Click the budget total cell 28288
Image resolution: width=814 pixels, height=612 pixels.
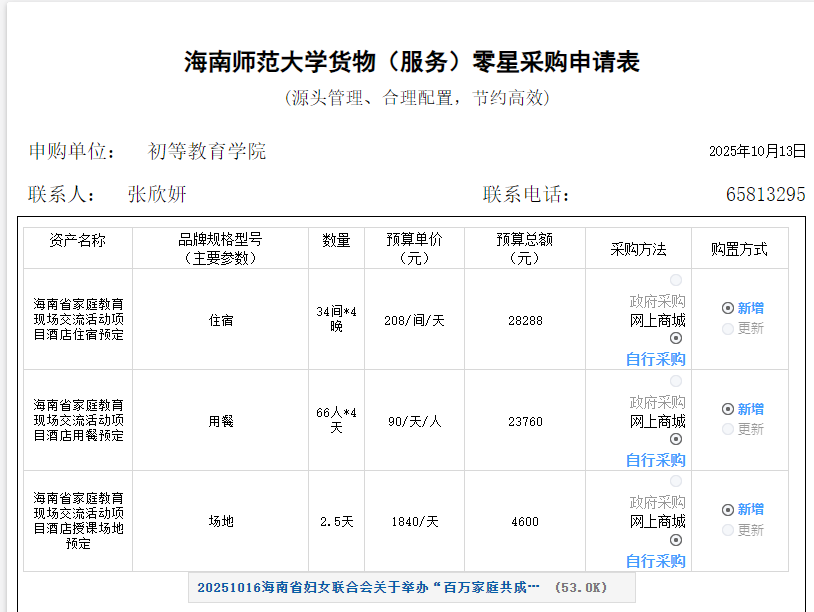pyautogui.click(x=525, y=321)
